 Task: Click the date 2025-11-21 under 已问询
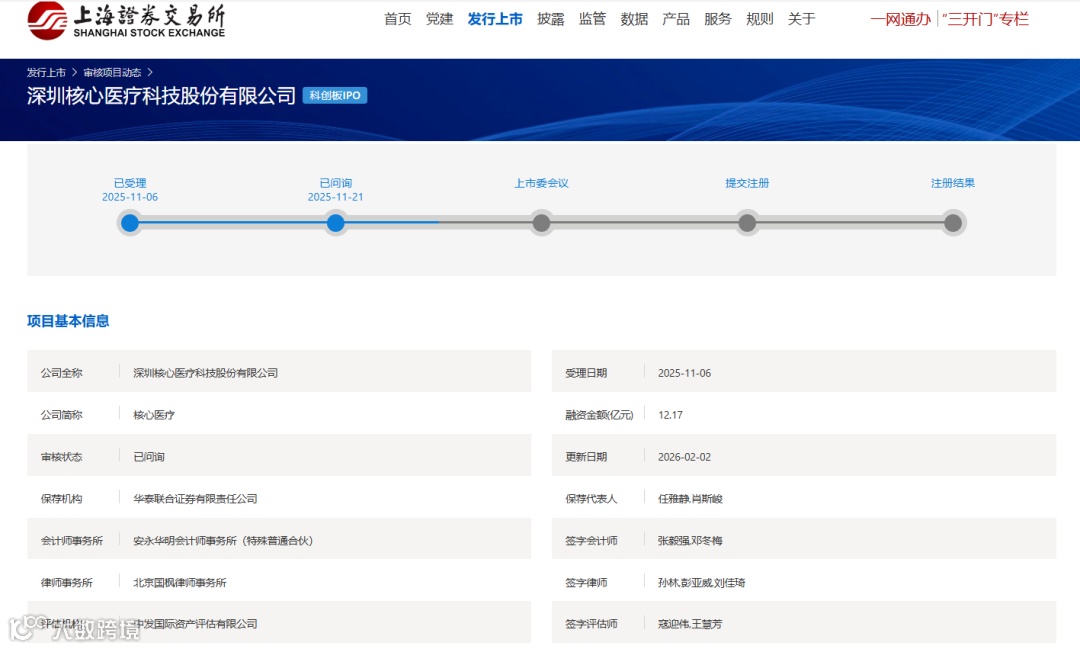[335, 197]
